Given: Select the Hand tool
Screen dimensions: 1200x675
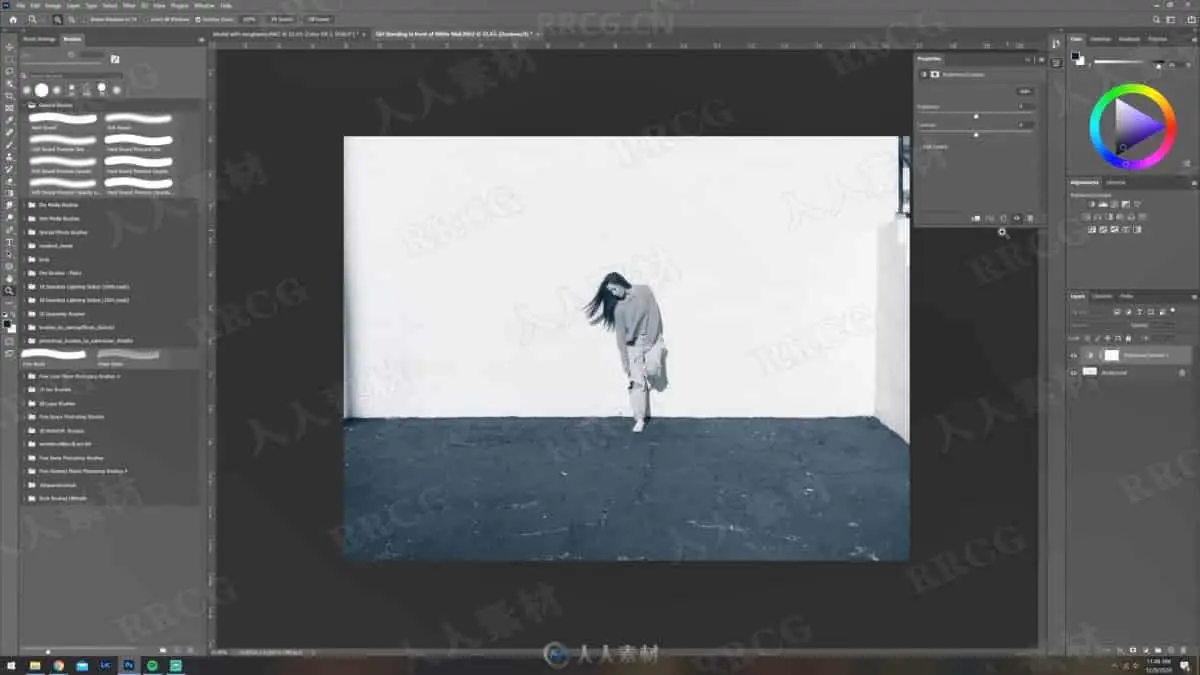Looking at the screenshot, I should click(x=10, y=278).
